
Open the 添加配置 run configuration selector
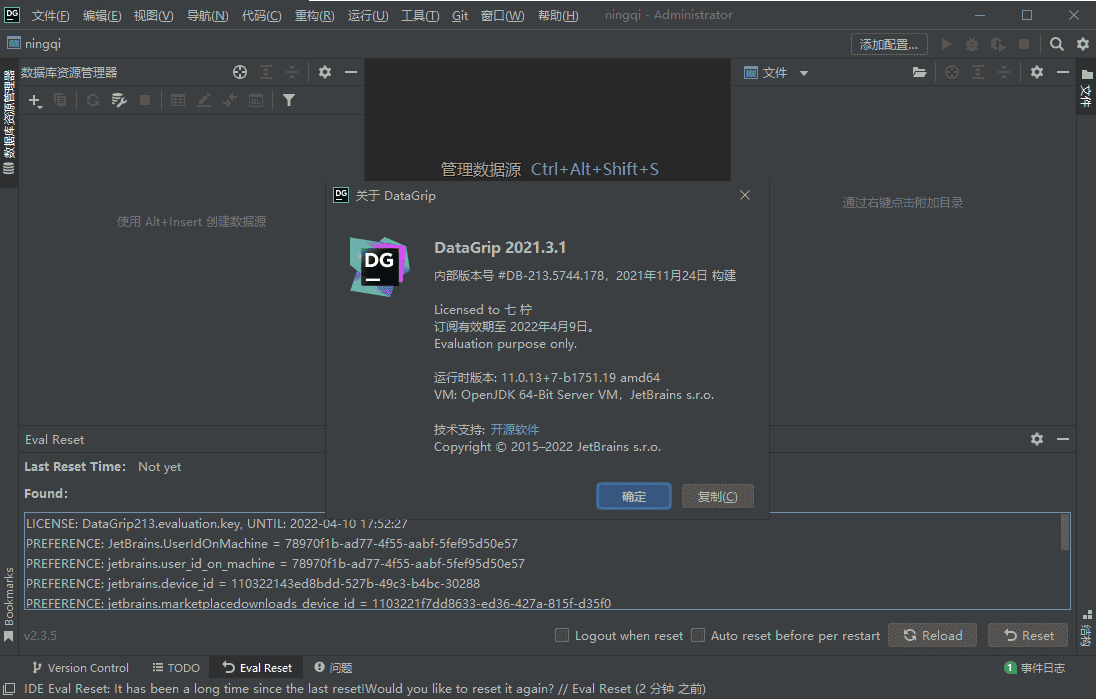889,44
